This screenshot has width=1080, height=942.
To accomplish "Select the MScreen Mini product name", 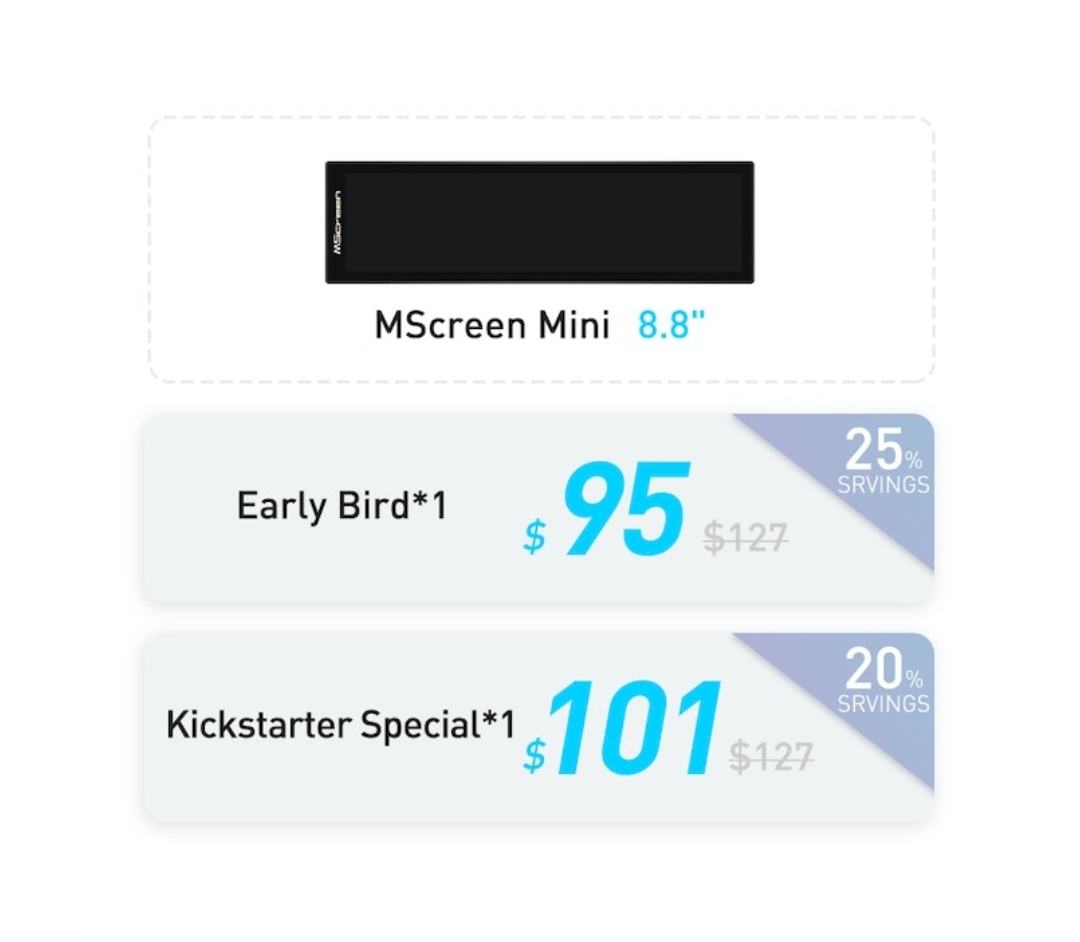I will point(492,324).
